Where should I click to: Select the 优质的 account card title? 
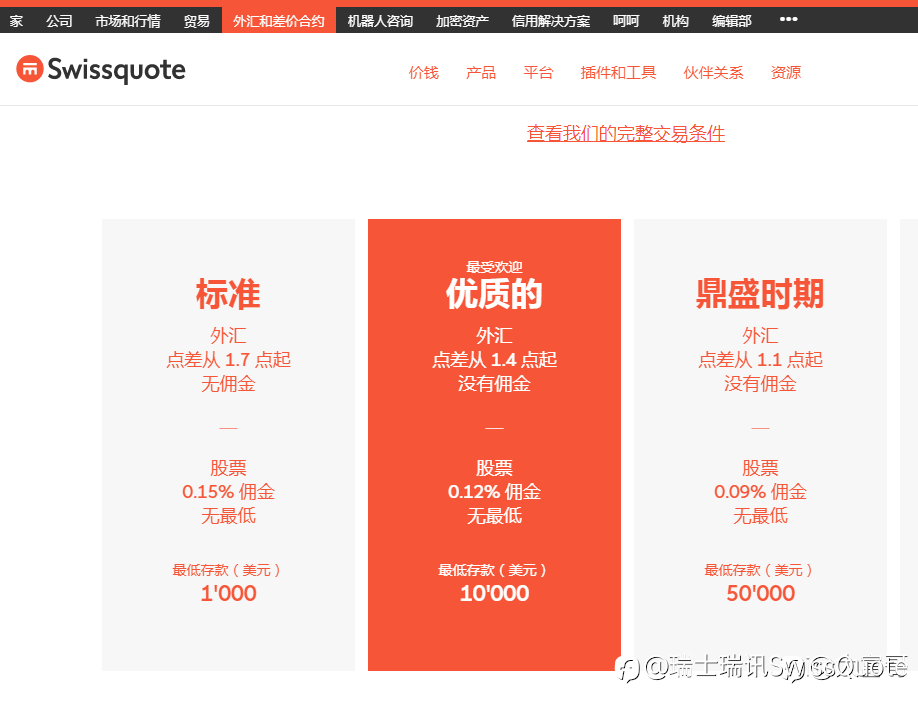click(494, 294)
